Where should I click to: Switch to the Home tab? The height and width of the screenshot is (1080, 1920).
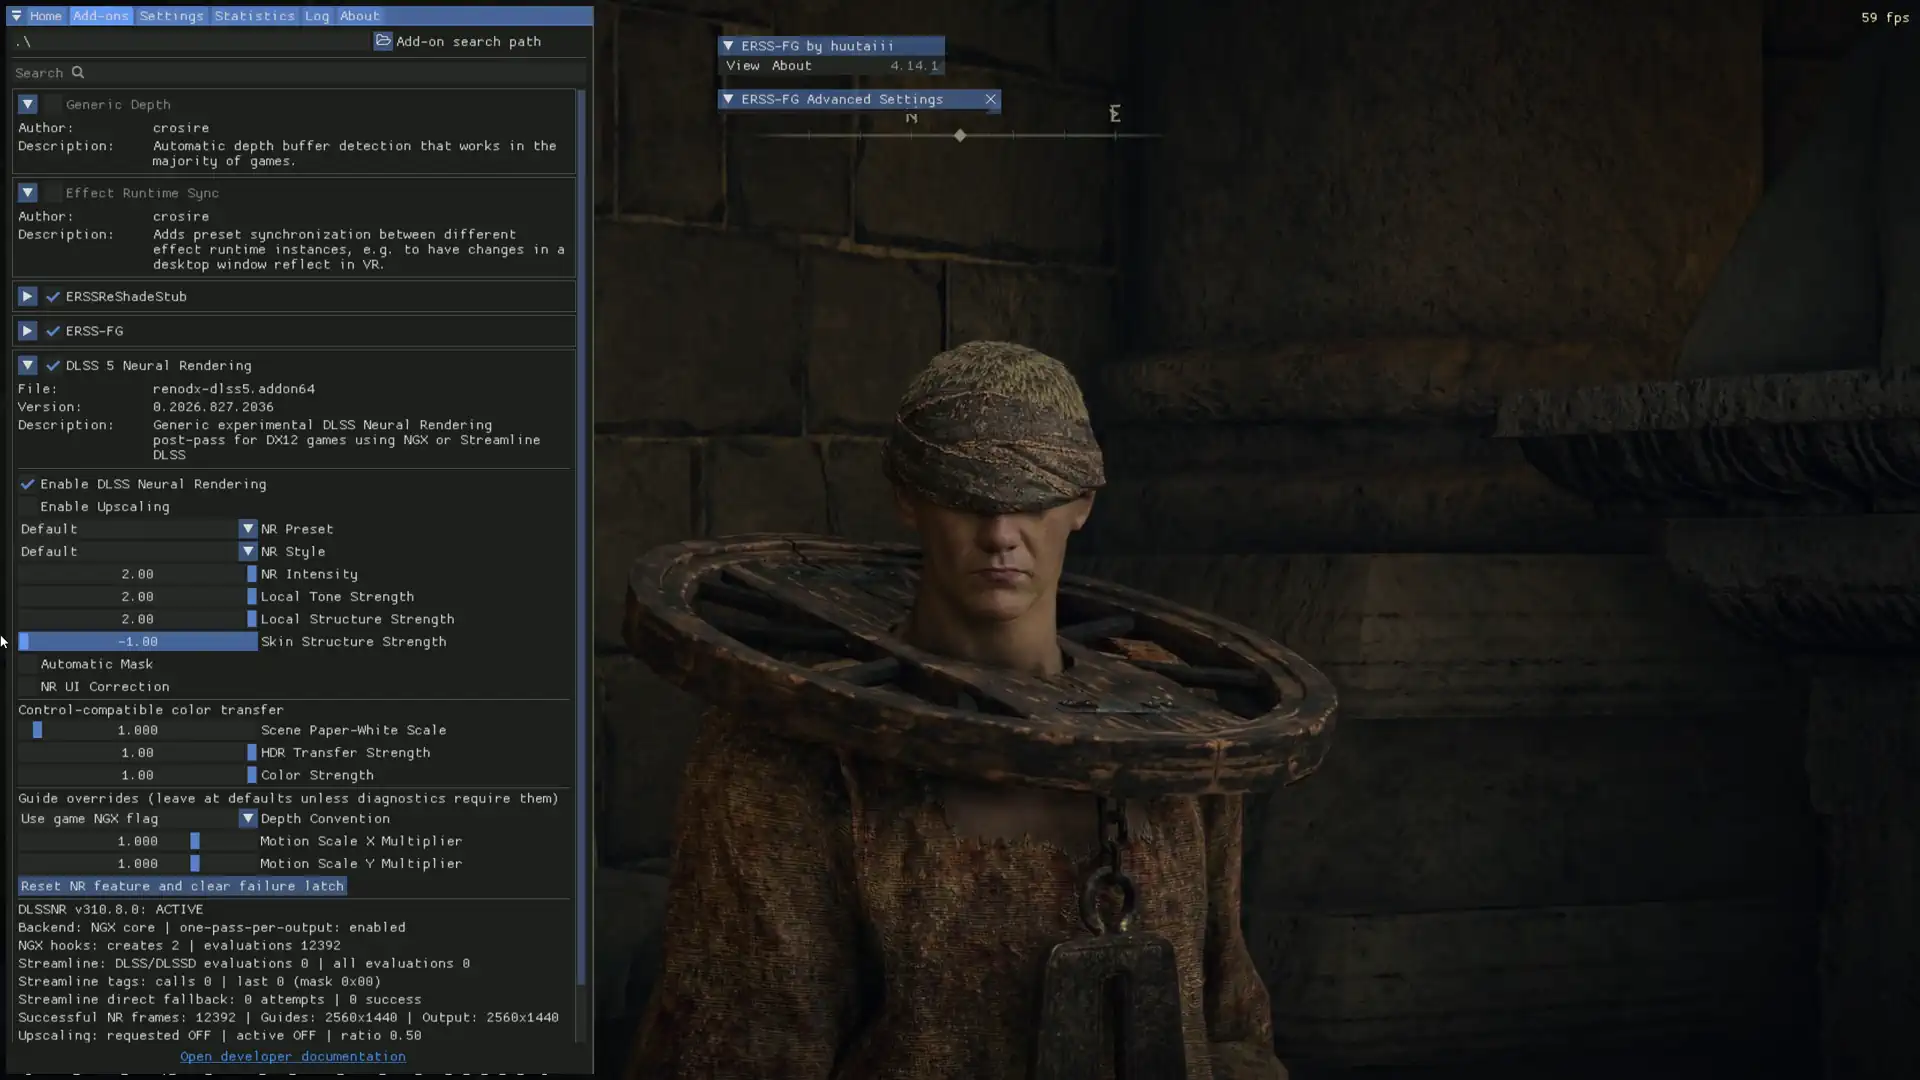pyautogui.click(x=45, y=16)
